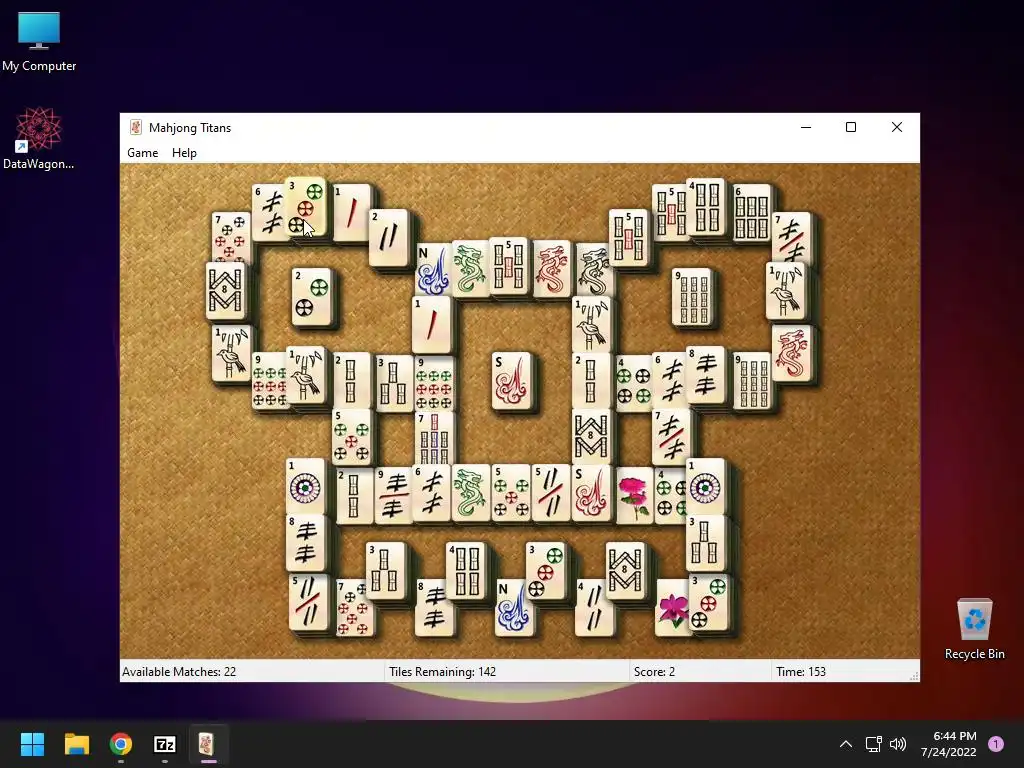Screen dimensions: 1024x768
Task: Pick the 7 circles tile in the bottom row
Action: tap(353, 609)
